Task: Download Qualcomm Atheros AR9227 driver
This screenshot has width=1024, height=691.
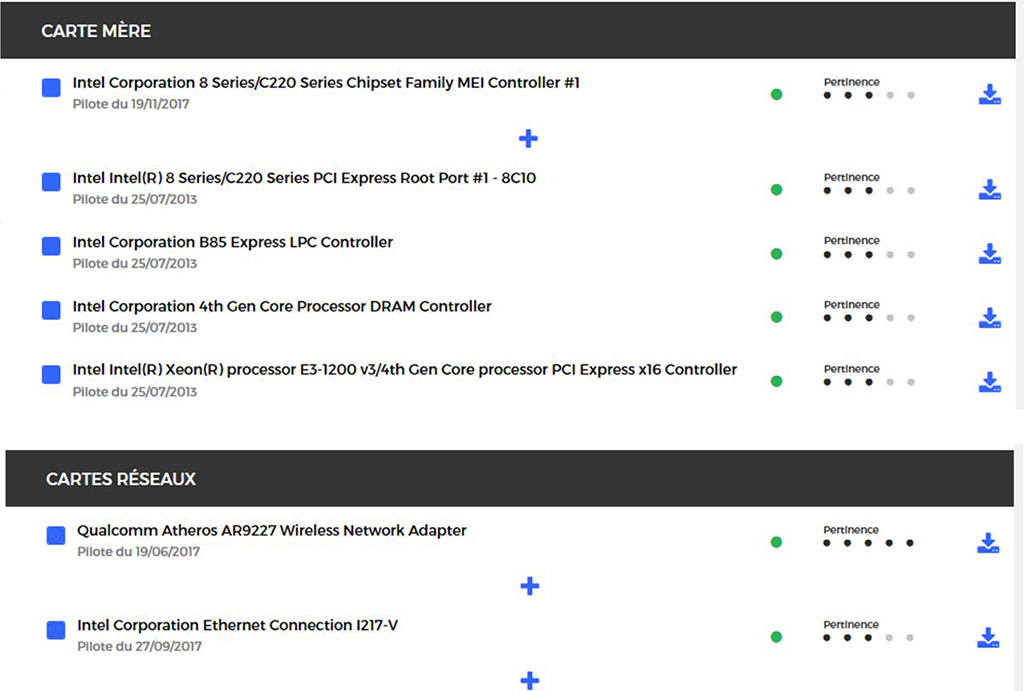Action: tap(988, 543)
